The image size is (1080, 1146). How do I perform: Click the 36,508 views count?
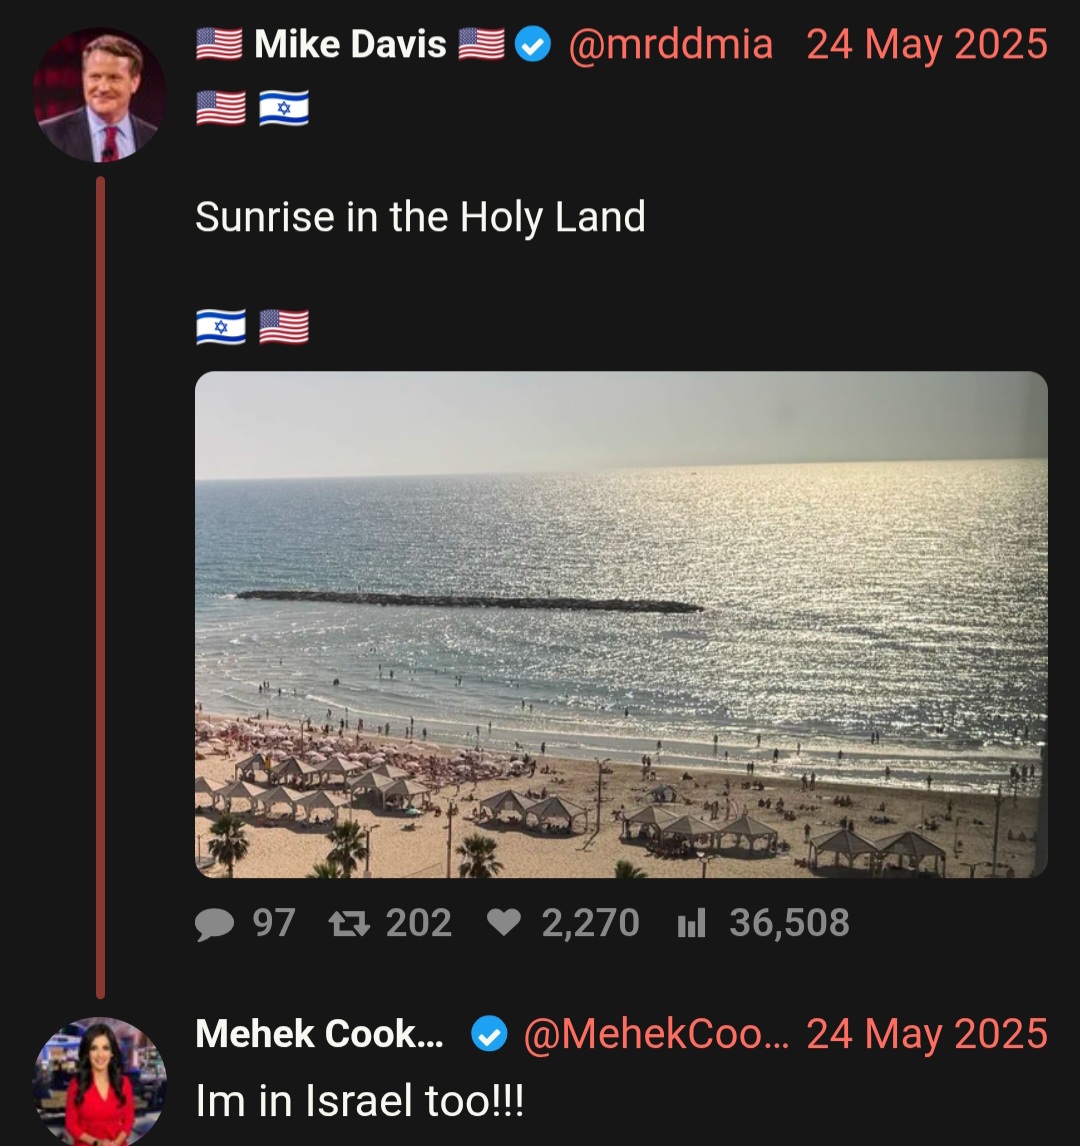coord(789,923)
